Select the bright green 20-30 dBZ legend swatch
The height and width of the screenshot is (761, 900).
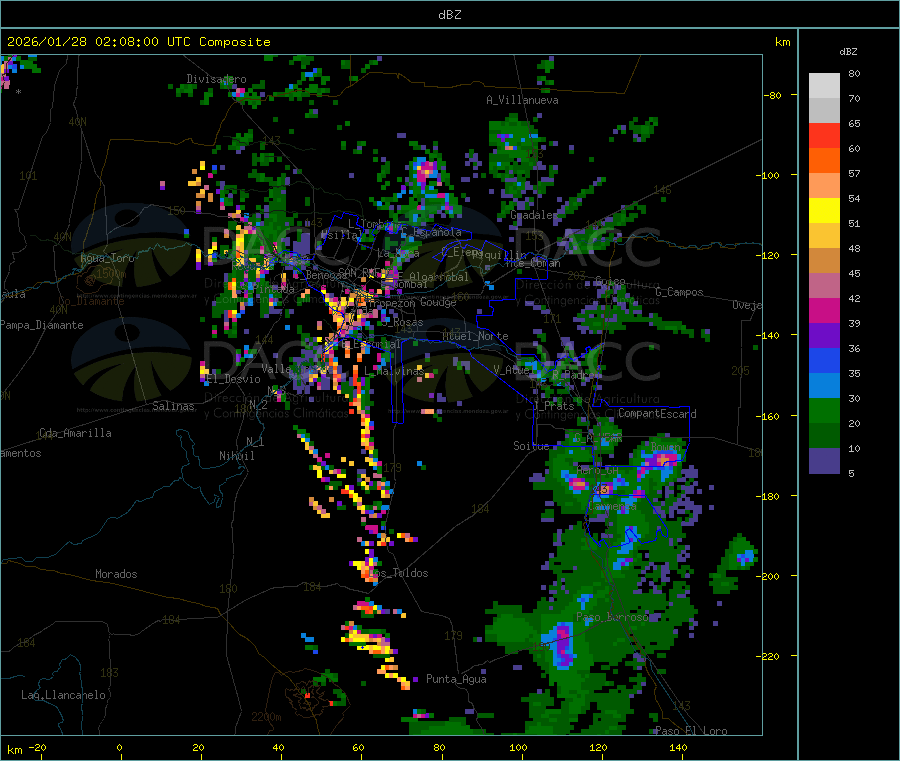click(824, 410)
